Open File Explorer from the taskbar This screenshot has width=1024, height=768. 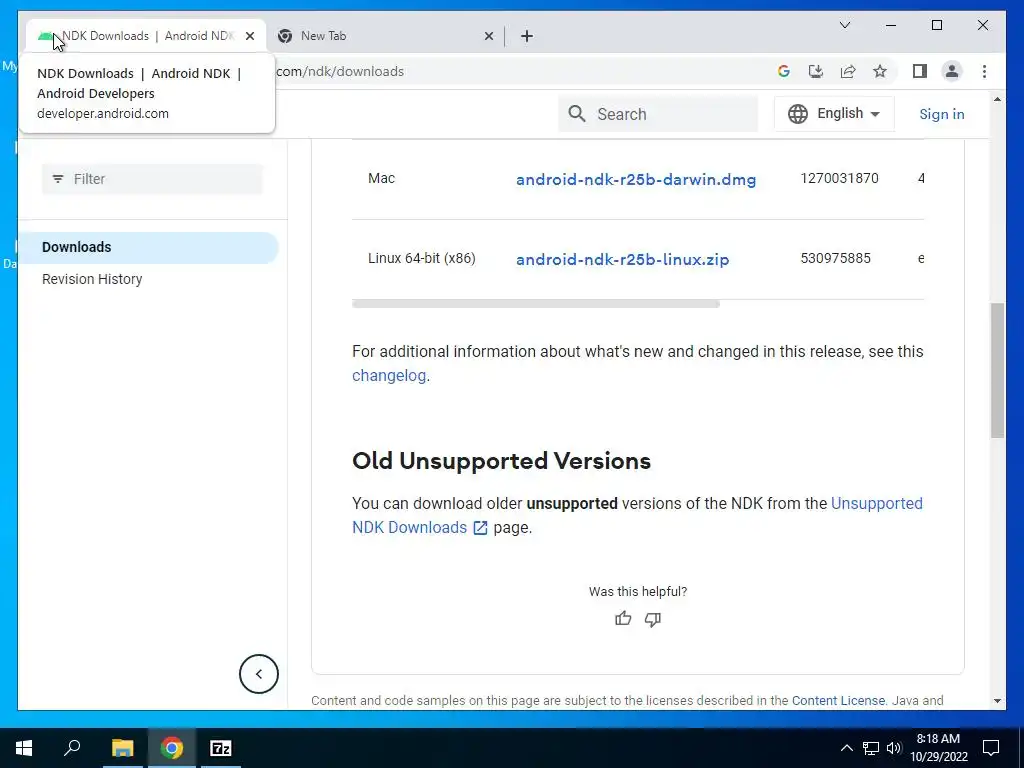(x=122, y=748)
